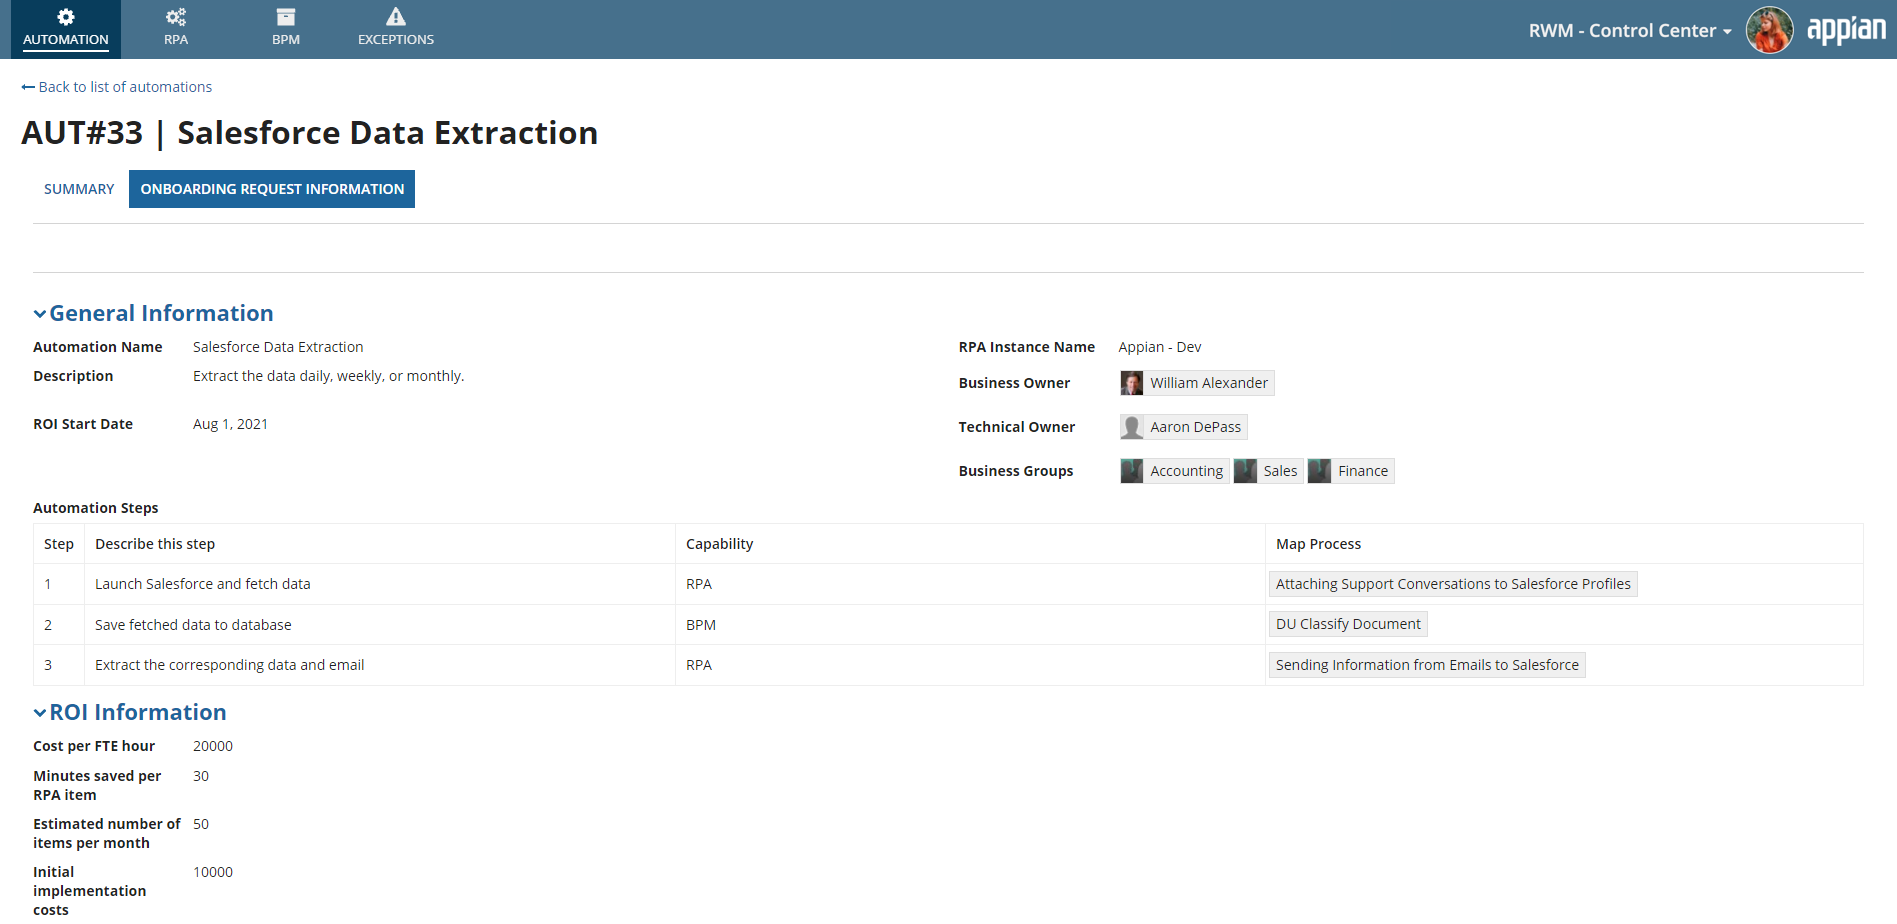Click the back arrow icon
The image size is (1897, 924).
[x=28, y=87]
